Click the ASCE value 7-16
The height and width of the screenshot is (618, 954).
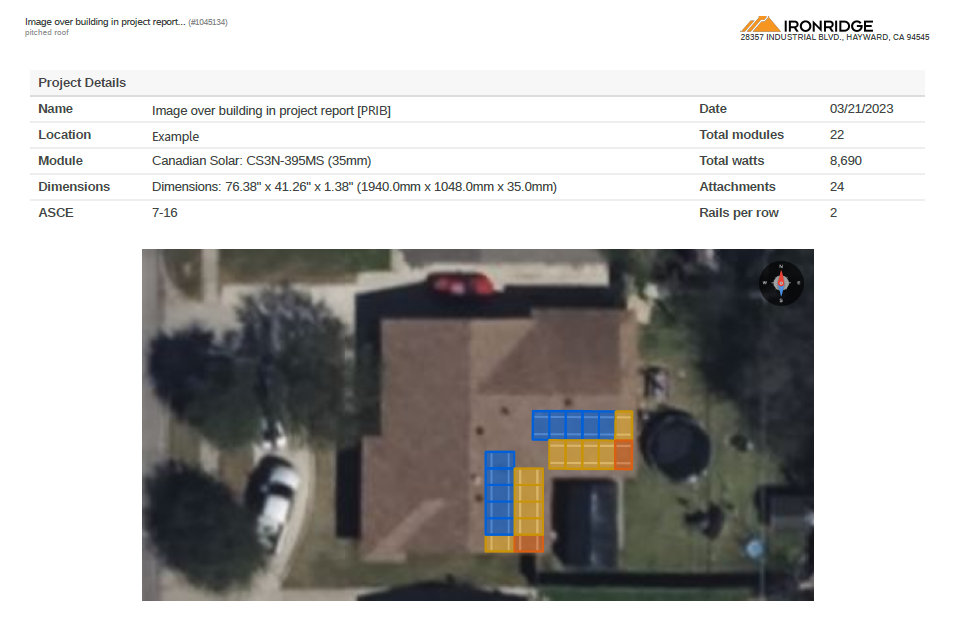(x=165, y=213)
